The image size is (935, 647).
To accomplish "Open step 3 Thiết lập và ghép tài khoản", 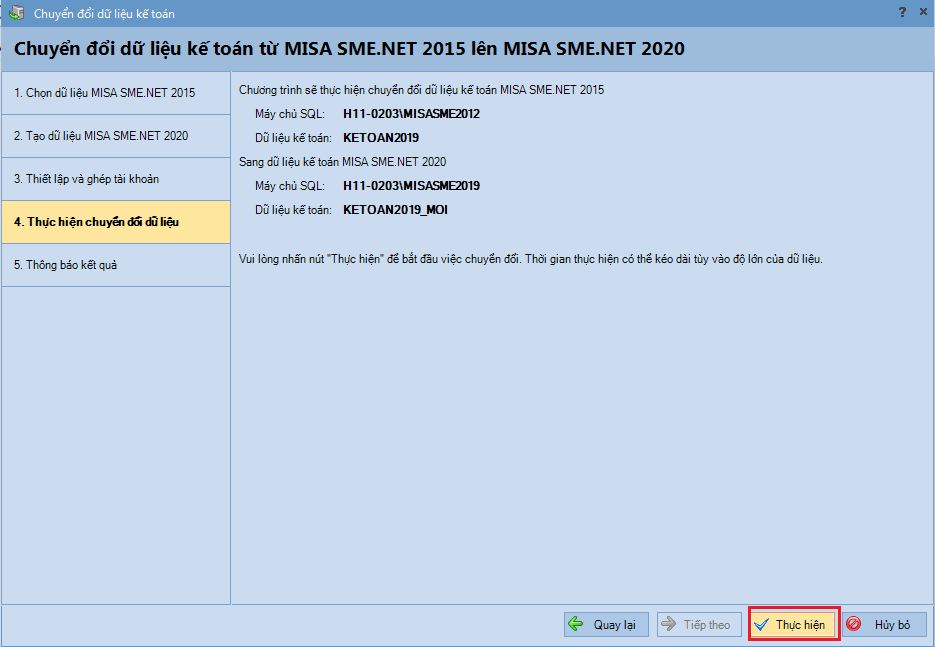I will coord(116,179).
